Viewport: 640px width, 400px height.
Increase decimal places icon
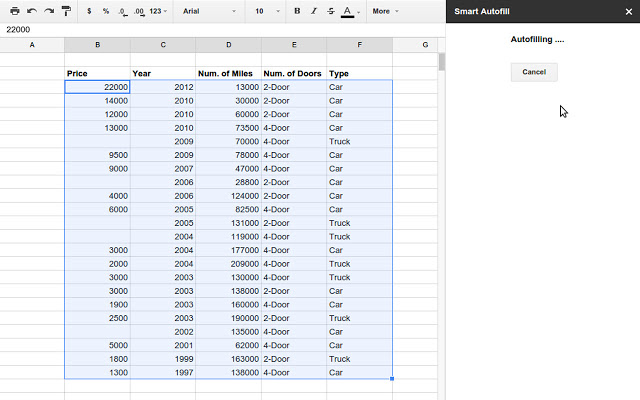(139, 11)
